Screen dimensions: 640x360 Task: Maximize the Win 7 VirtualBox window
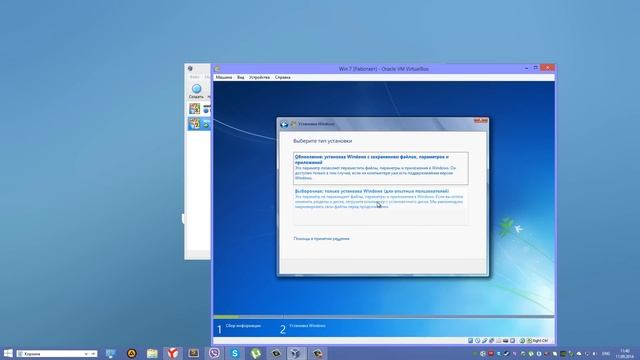pyautogui.click(x=536, y=68)
